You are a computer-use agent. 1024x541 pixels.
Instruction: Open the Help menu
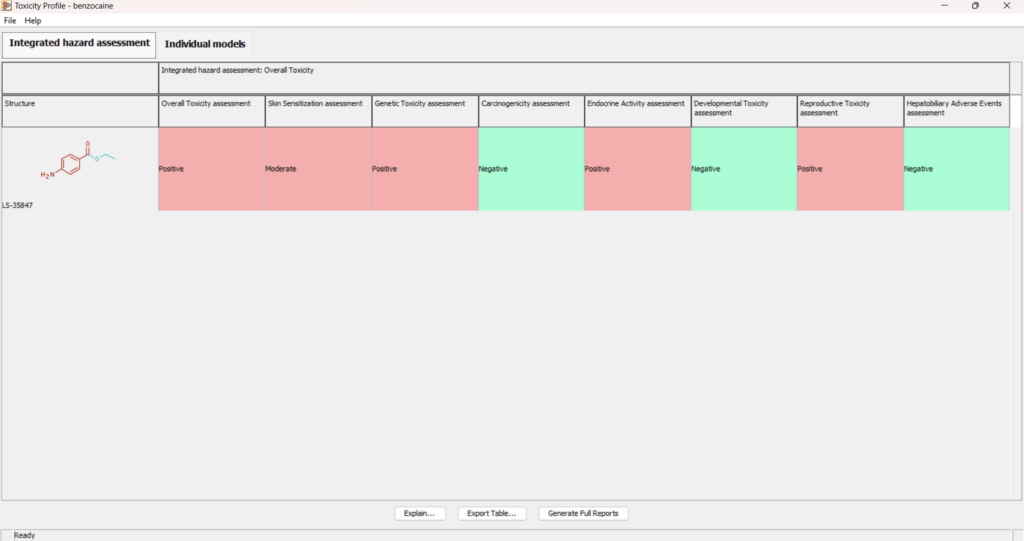coord(33,20)
